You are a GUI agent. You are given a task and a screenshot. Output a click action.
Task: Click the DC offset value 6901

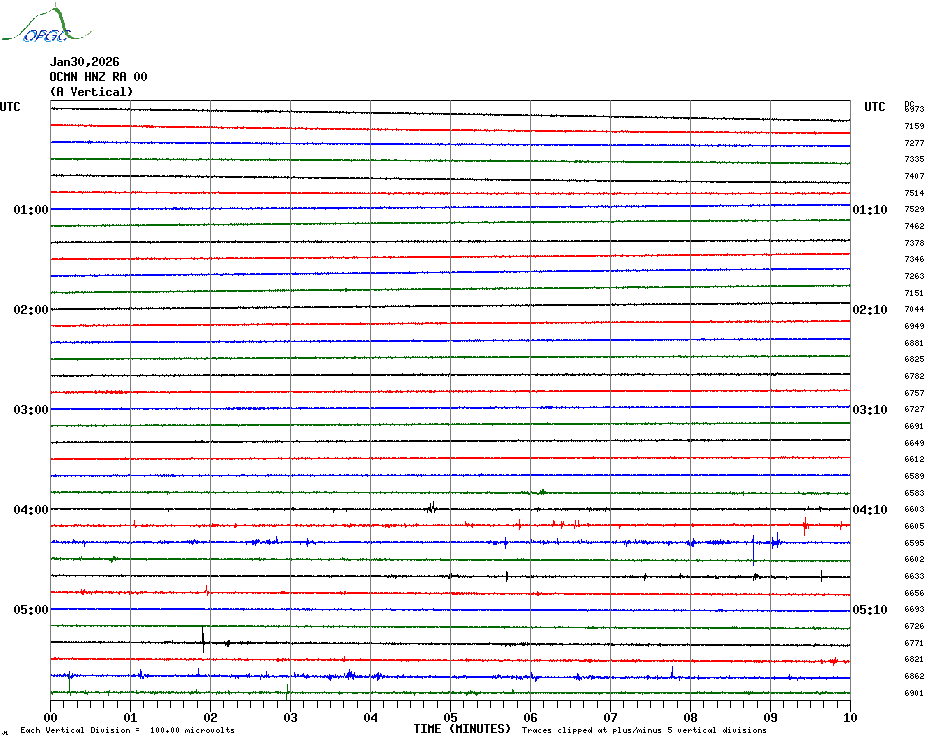click(914, 693)
